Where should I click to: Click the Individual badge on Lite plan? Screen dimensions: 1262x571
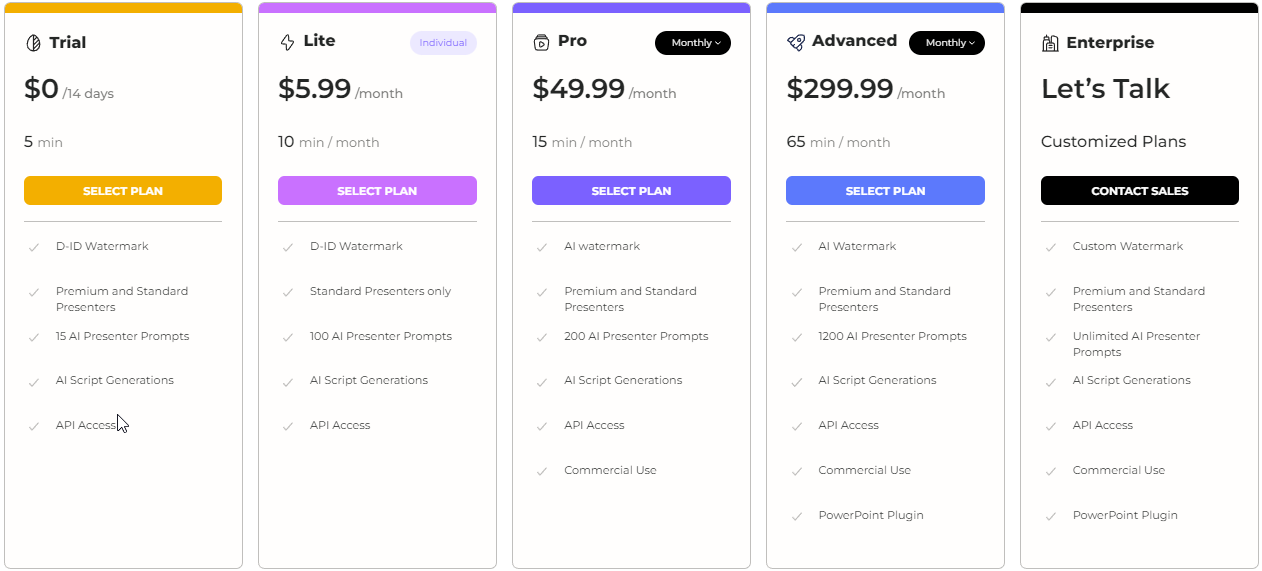point(443,43)
